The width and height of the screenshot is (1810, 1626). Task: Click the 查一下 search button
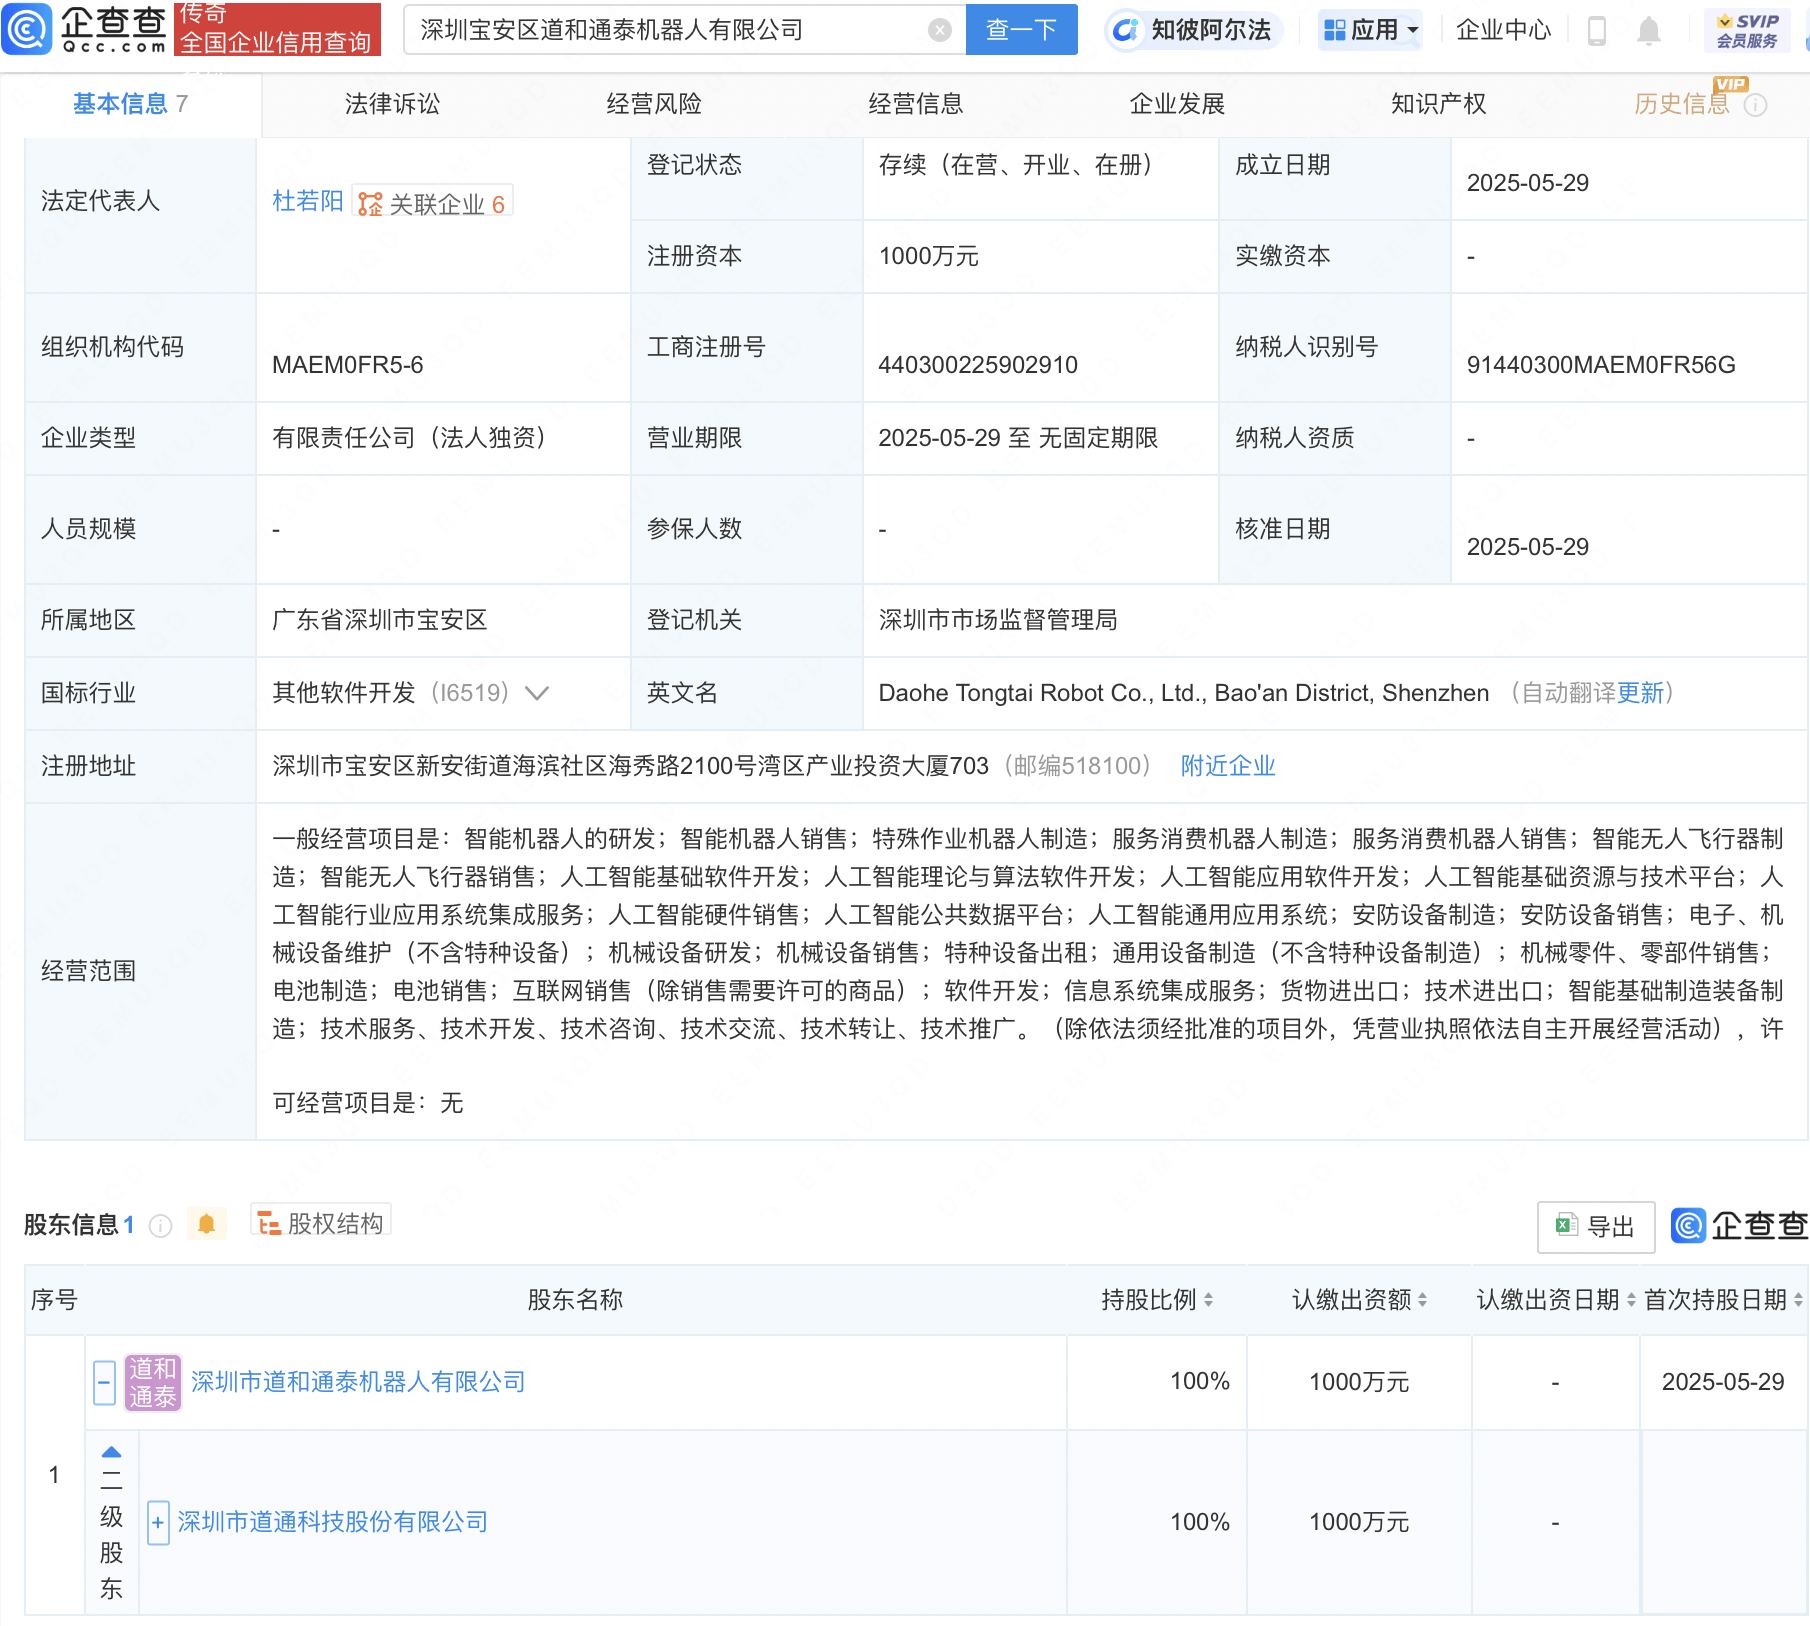(x=1021, y=30)
